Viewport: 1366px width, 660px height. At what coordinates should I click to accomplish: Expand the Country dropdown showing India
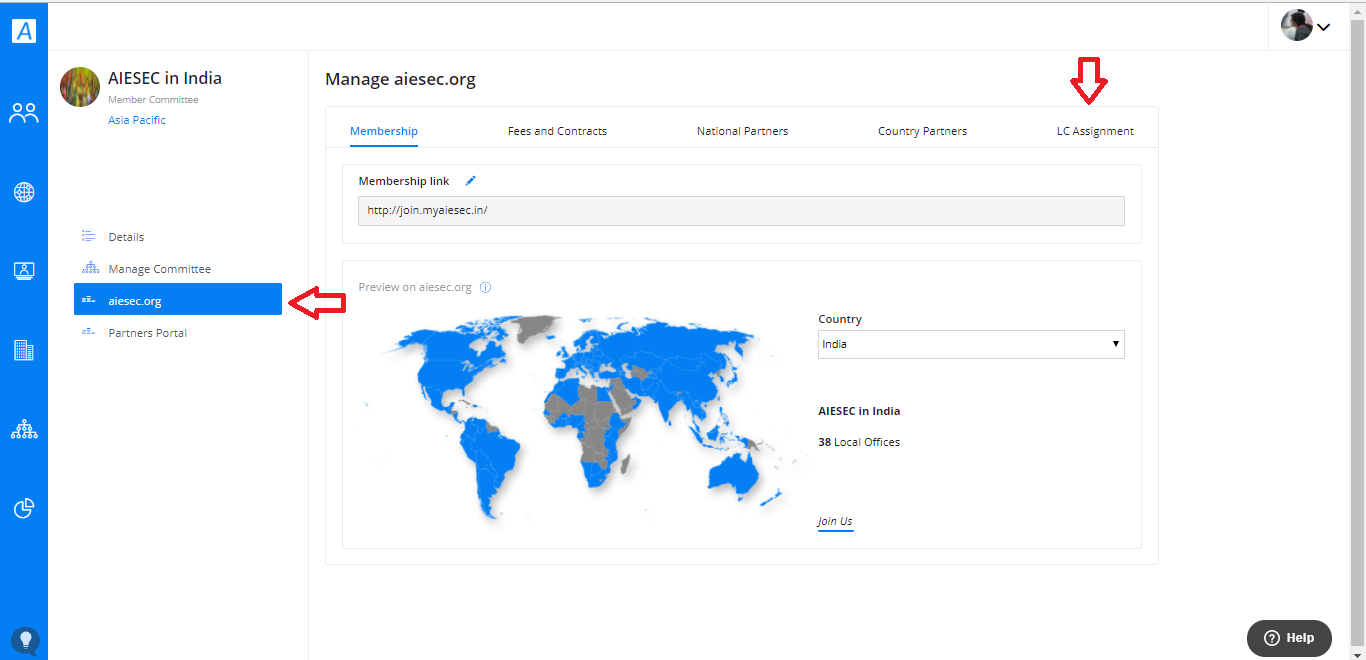pos(971,344)
